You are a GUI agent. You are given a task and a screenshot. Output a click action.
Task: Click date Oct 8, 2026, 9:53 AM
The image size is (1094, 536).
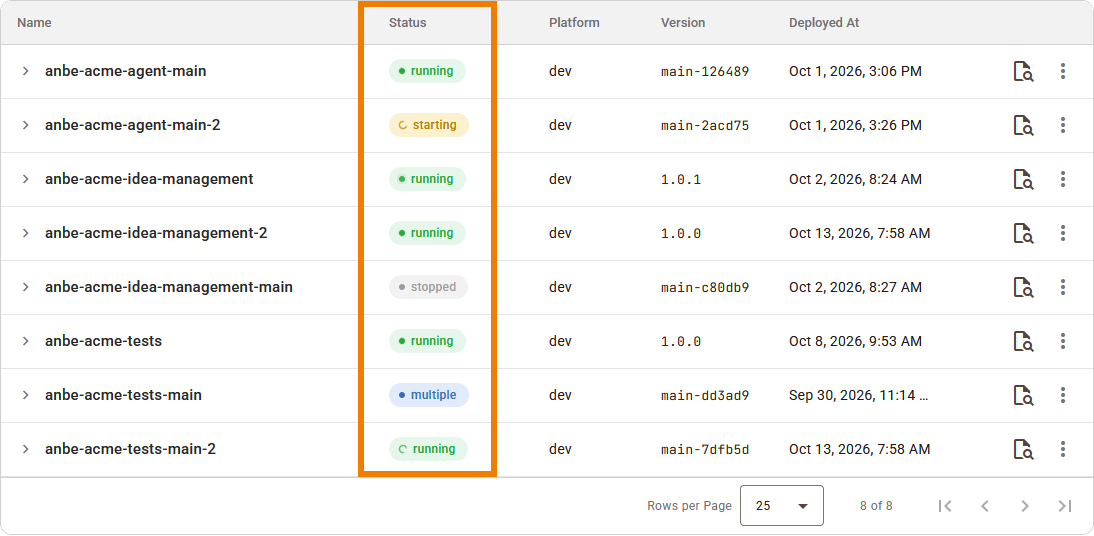click(x=855, y=341)
